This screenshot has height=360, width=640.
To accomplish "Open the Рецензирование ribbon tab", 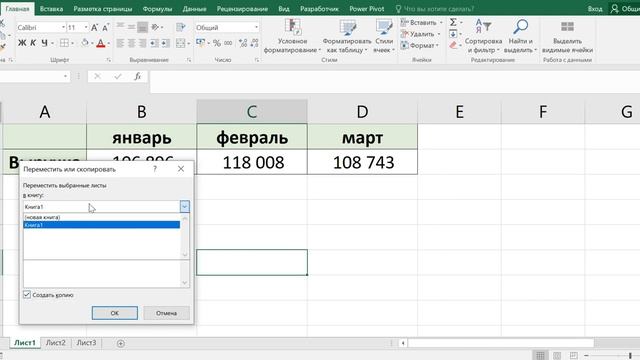I will coord(242,9).
